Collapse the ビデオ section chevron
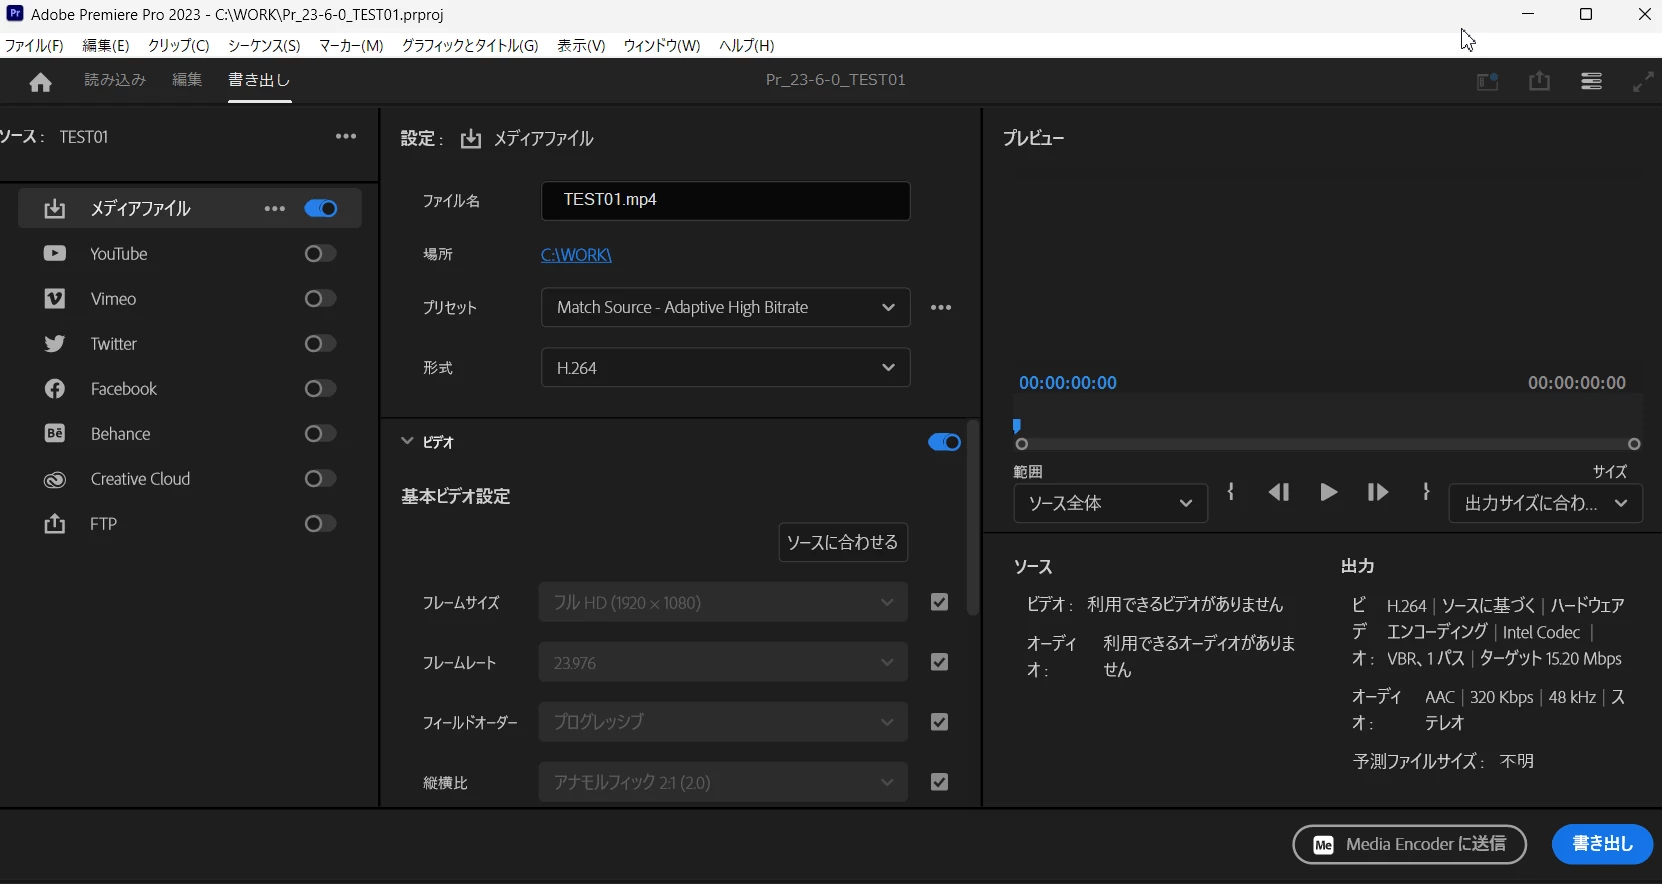The width and height of the screenshot is (1662, 884). [407, 441]
